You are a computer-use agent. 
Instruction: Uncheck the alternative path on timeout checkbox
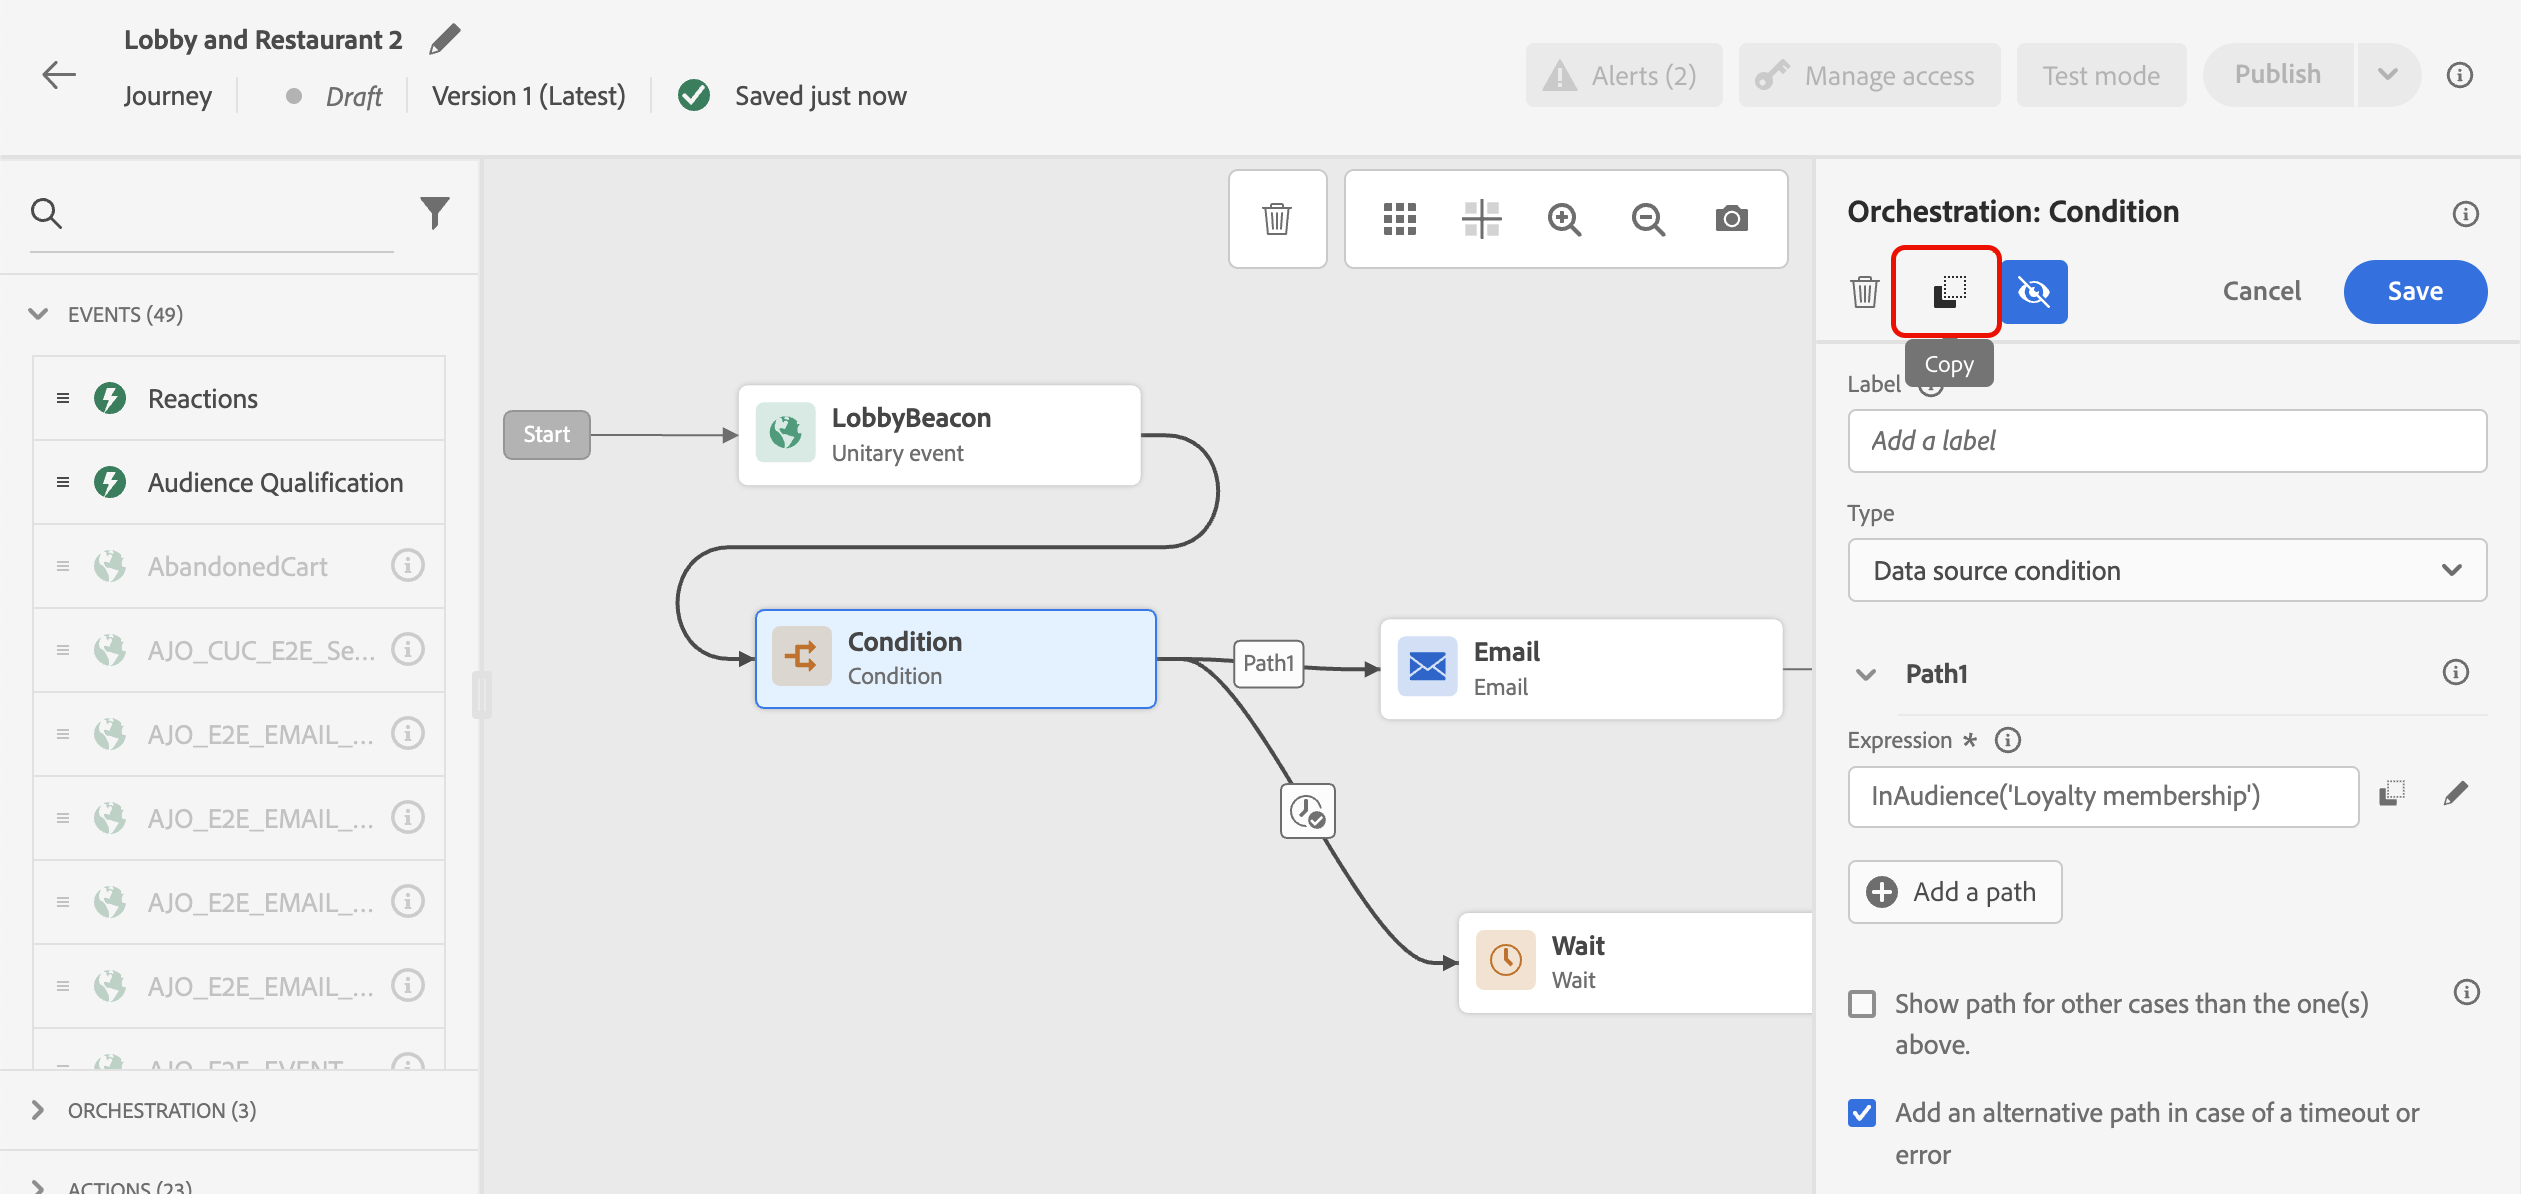(1862, 1113)
